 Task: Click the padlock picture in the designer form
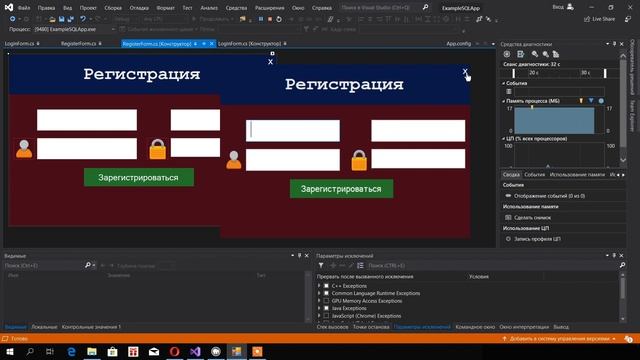158,149
